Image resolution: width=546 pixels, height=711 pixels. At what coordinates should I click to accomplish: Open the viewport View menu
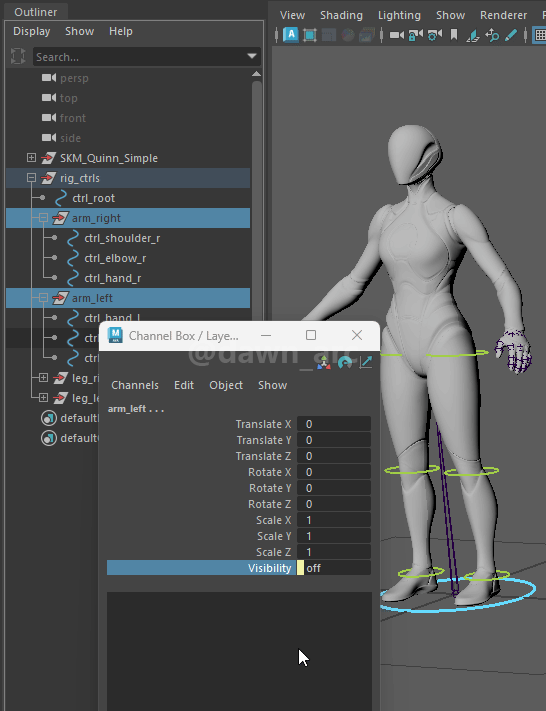(x=292, y=15)
